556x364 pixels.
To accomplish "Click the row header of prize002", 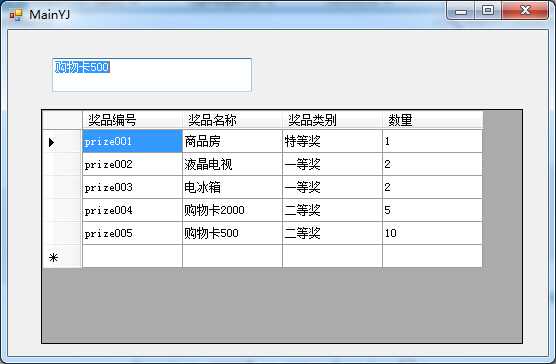I will point(62,164).
